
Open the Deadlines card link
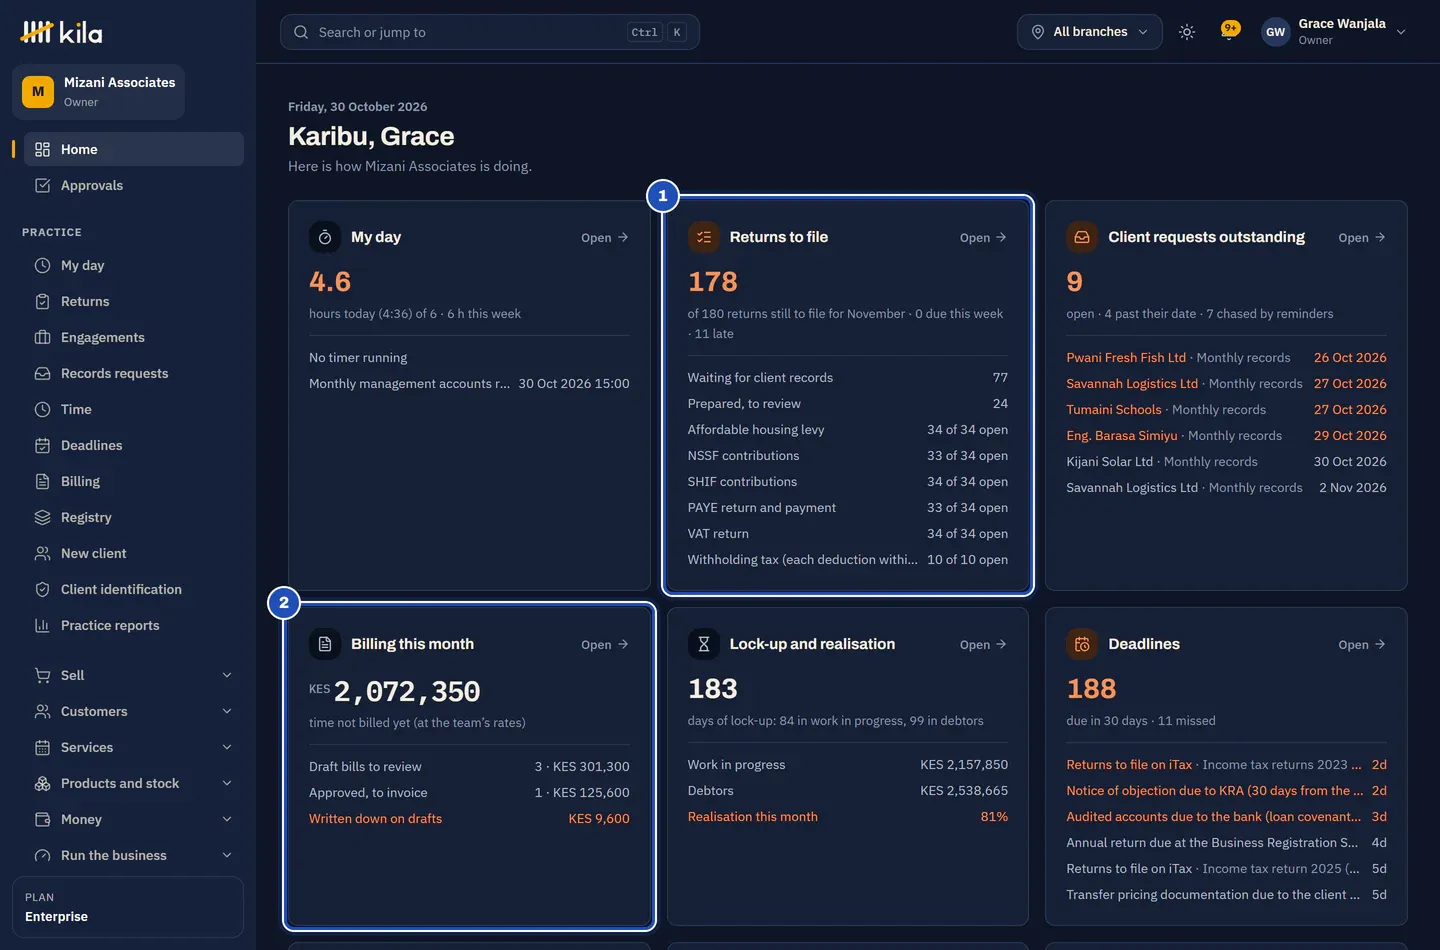click(x=1362, y=645)
